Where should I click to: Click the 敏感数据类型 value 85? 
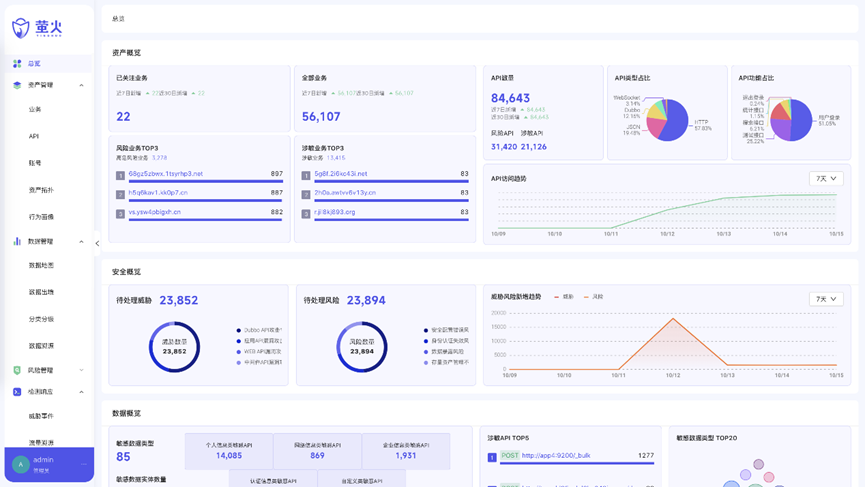point(123,457)
